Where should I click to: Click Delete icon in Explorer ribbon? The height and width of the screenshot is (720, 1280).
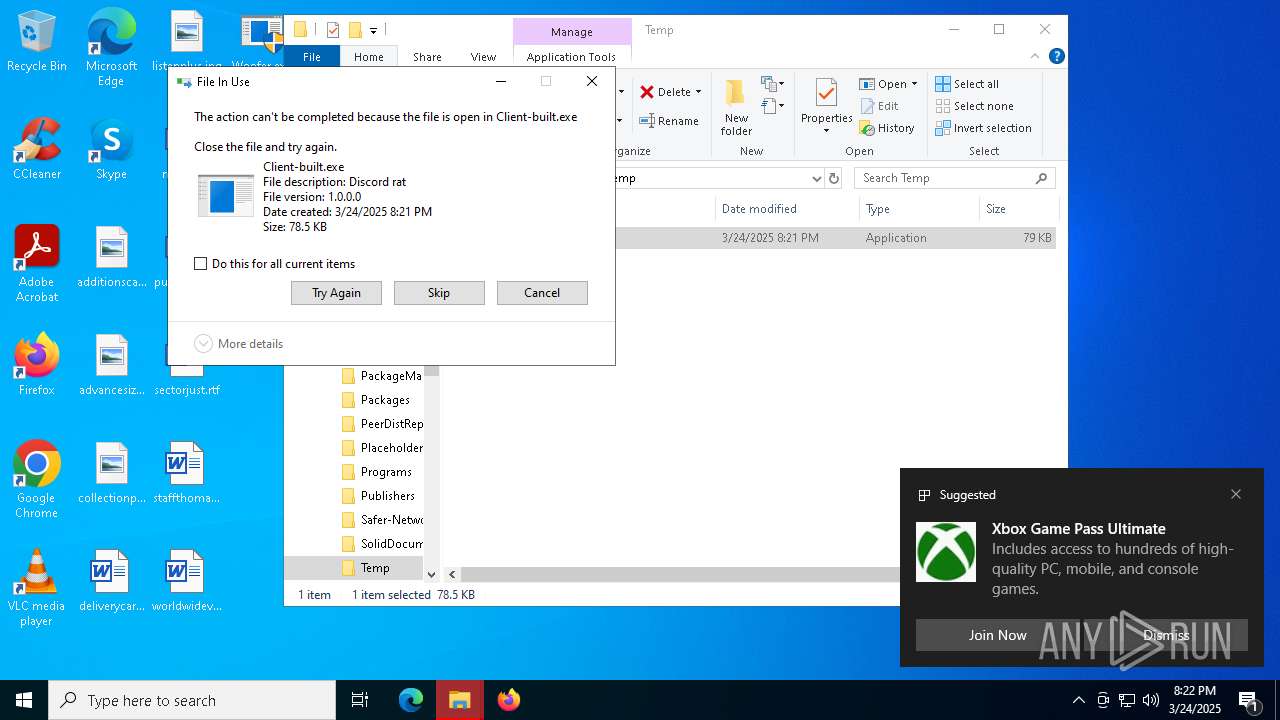pos(647,92)
